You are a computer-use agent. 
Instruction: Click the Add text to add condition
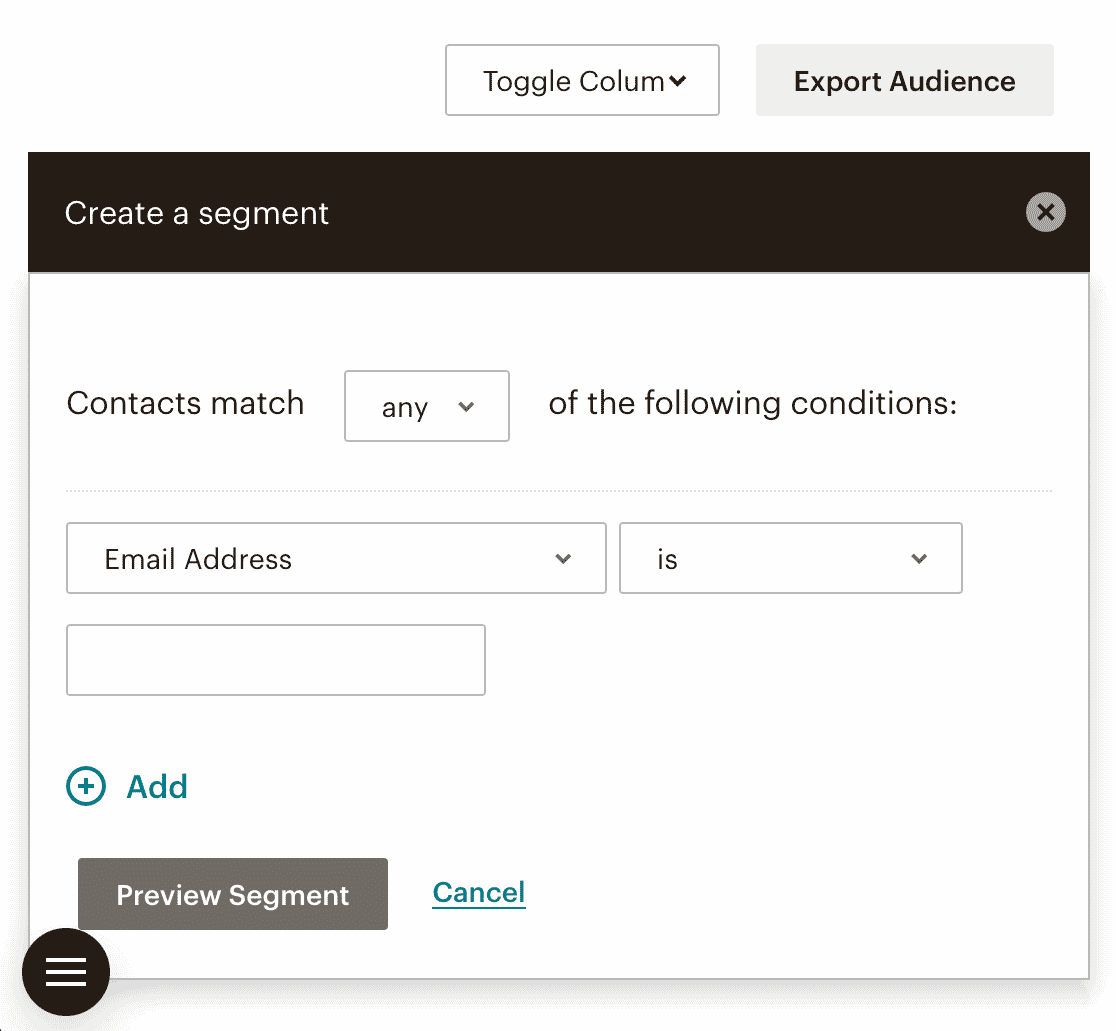point(157,786)
